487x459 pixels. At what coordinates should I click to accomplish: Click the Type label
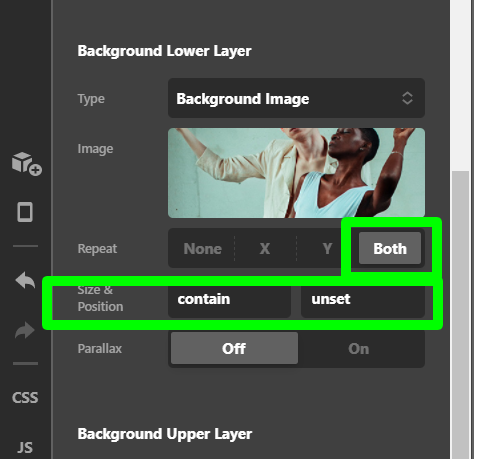91,99
